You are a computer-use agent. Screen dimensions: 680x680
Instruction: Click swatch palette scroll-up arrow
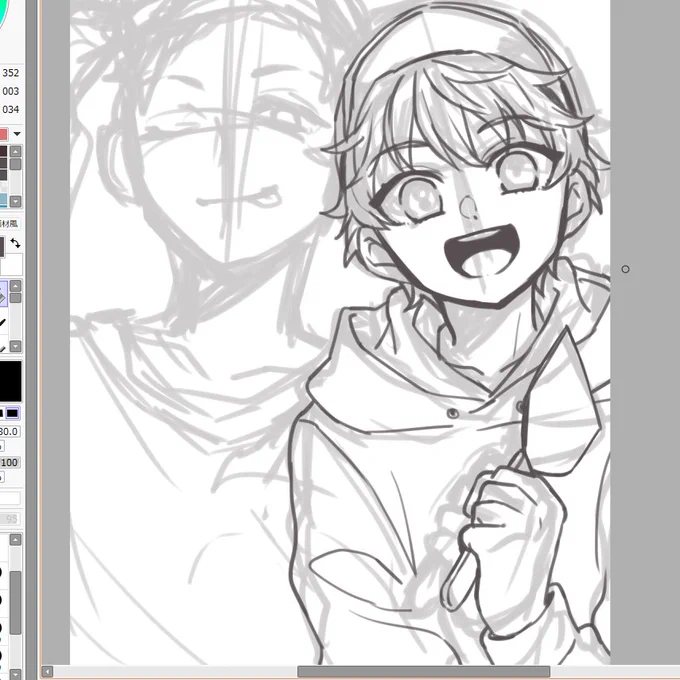(x=16, y=152)
